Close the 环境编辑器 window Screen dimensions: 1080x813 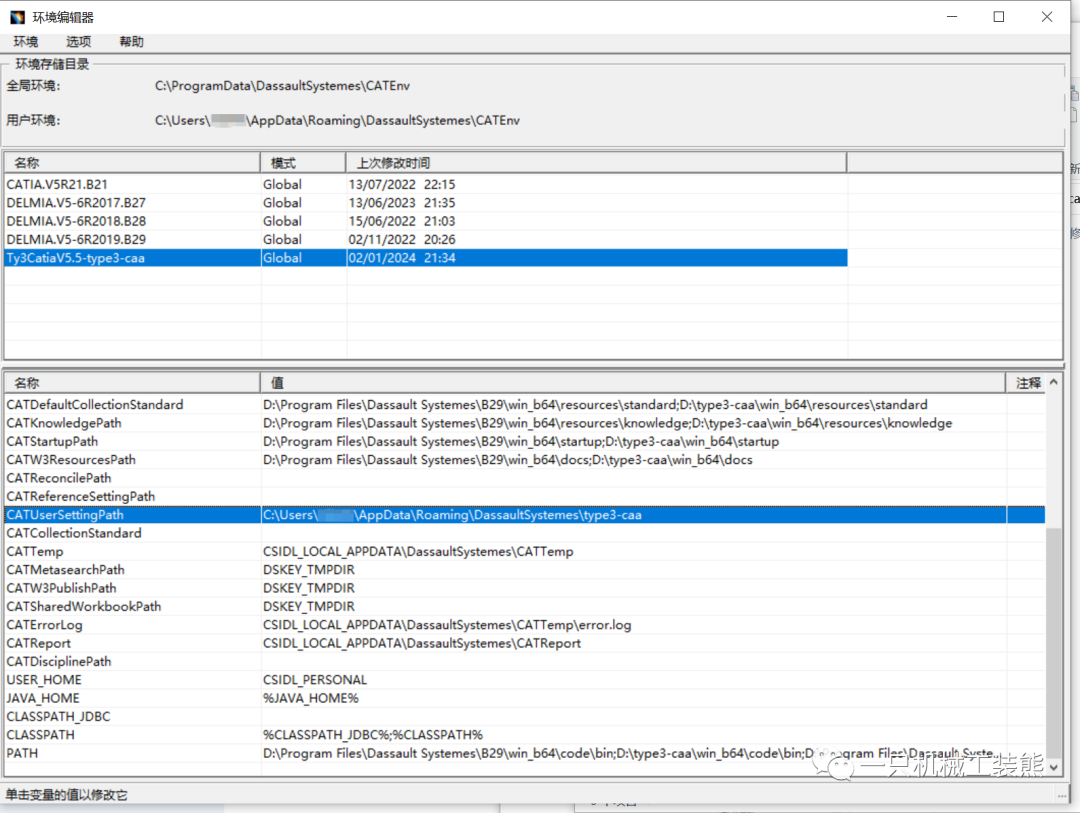click(x=1047, y=17)
